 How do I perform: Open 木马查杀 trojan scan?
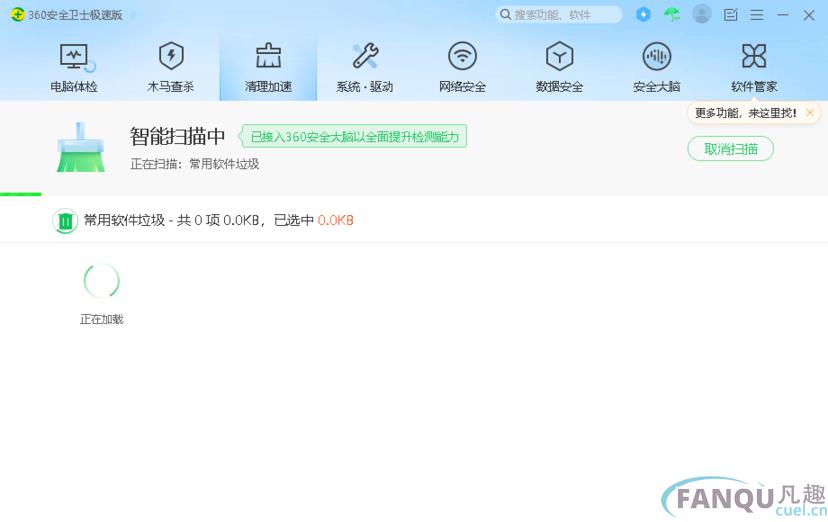click(x=171, y=66)
